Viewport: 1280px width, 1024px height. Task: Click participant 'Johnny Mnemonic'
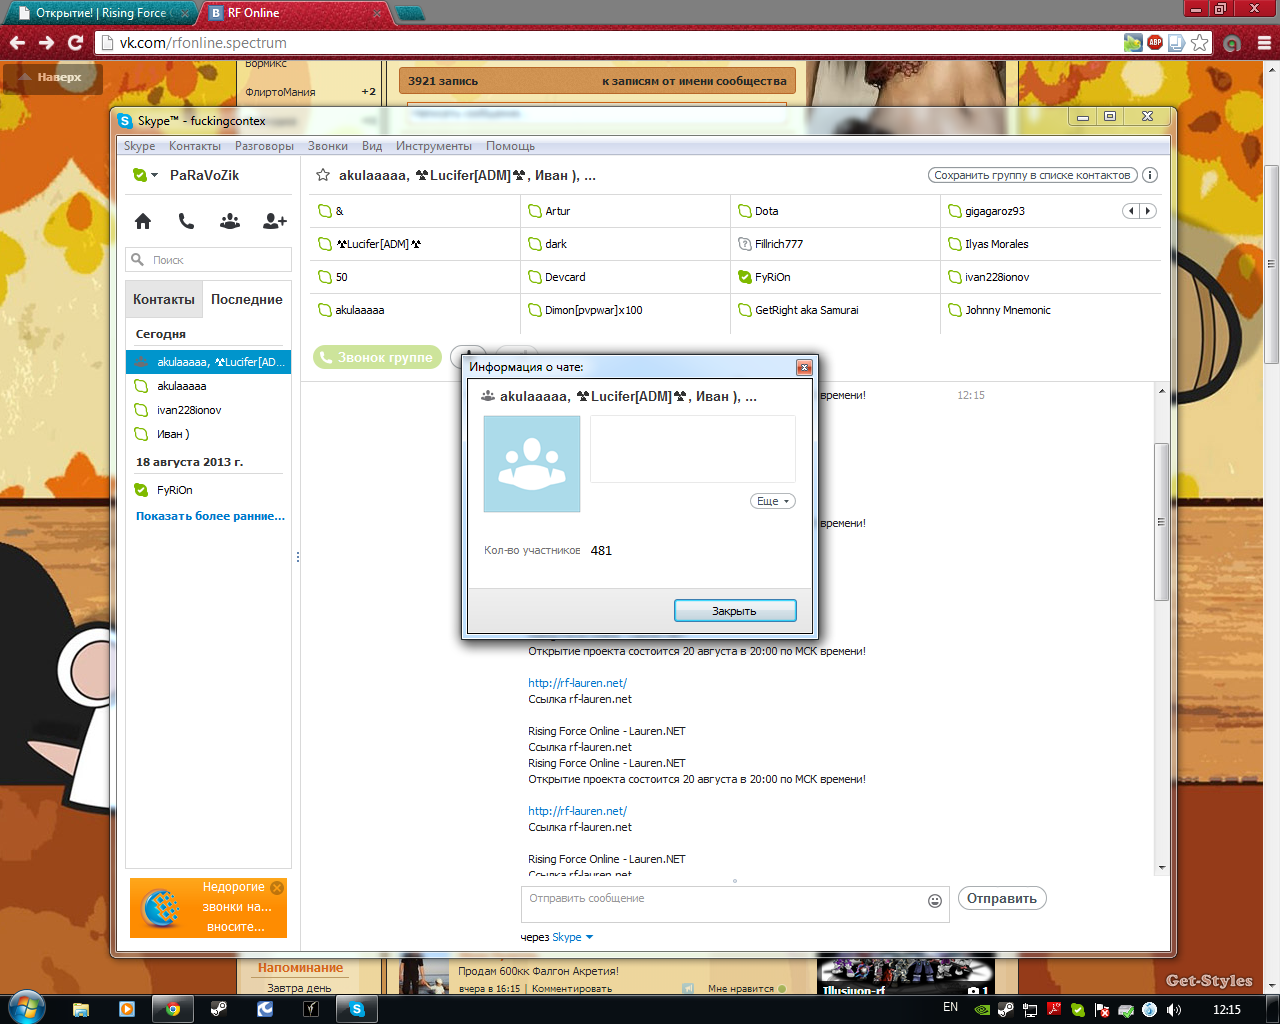coord(1007,310)
